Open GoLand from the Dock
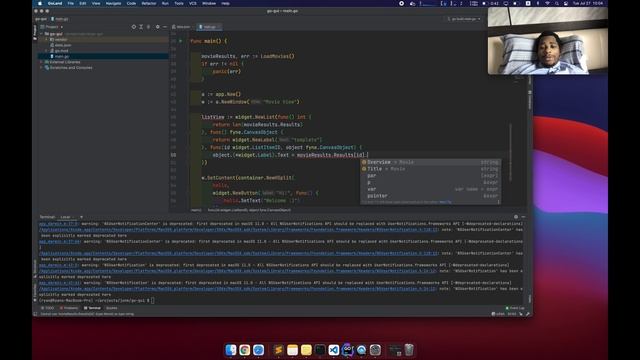This screenshot has height=360, width=640. [x=347, y=350]
